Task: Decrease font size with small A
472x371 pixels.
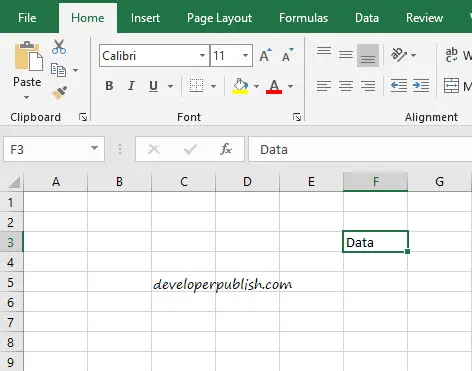Action: tap(287, 55)
